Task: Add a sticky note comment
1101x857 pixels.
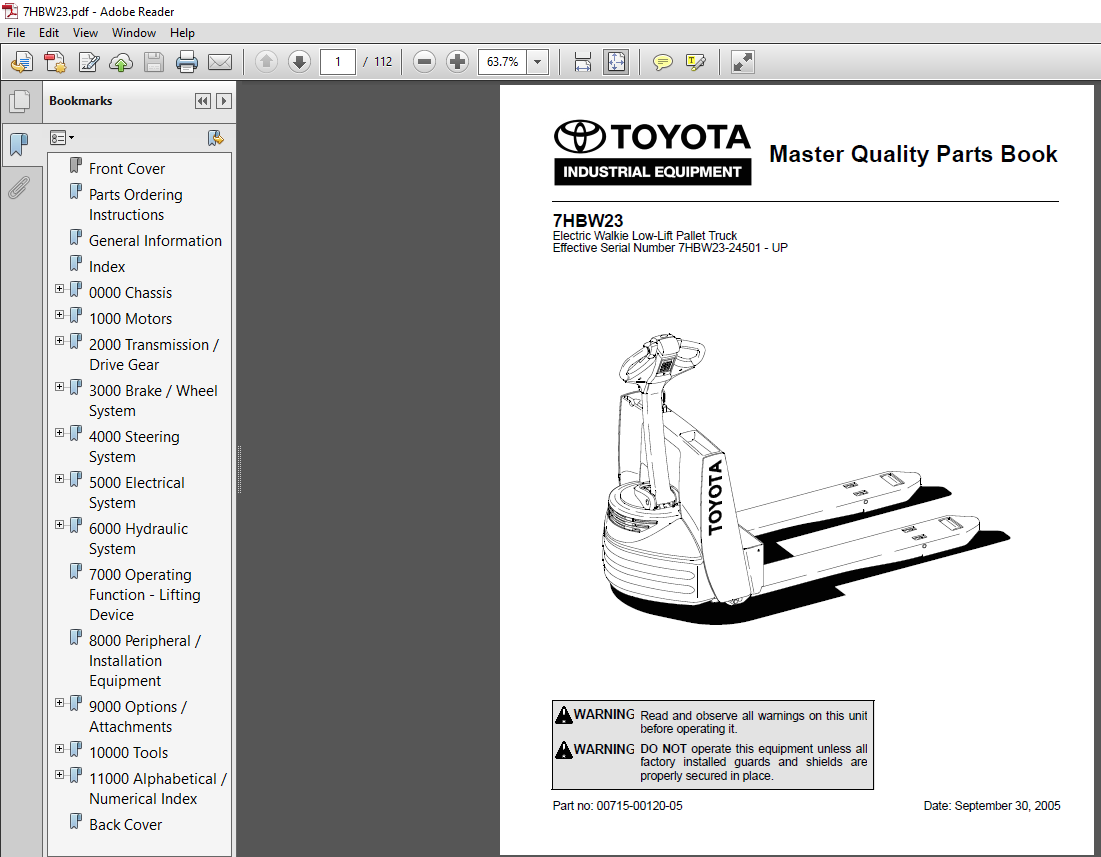Action: 662,62
